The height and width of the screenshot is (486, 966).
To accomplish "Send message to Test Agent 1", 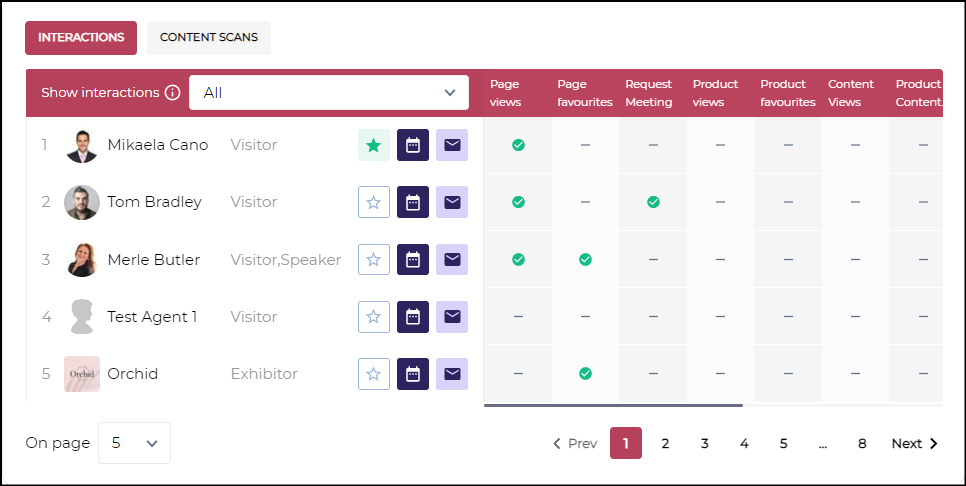I will pos(452,317).
